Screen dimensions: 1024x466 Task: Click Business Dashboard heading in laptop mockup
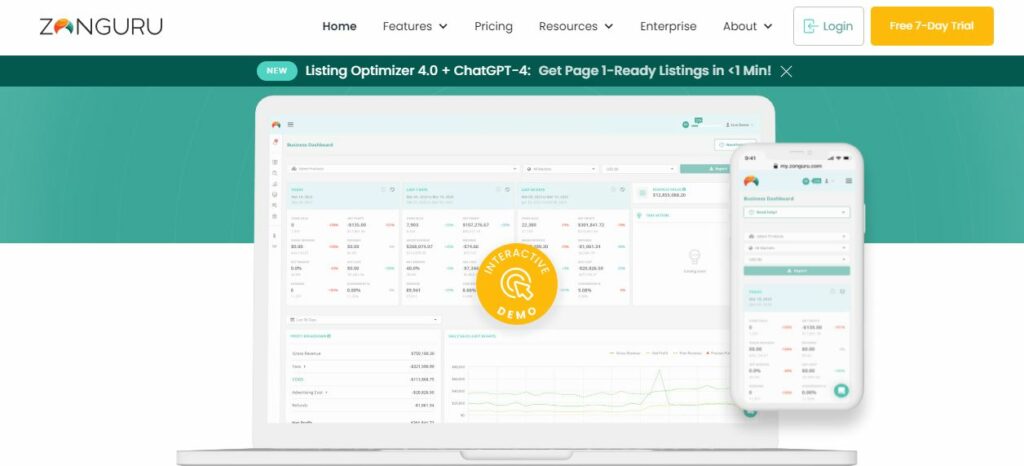310,145
